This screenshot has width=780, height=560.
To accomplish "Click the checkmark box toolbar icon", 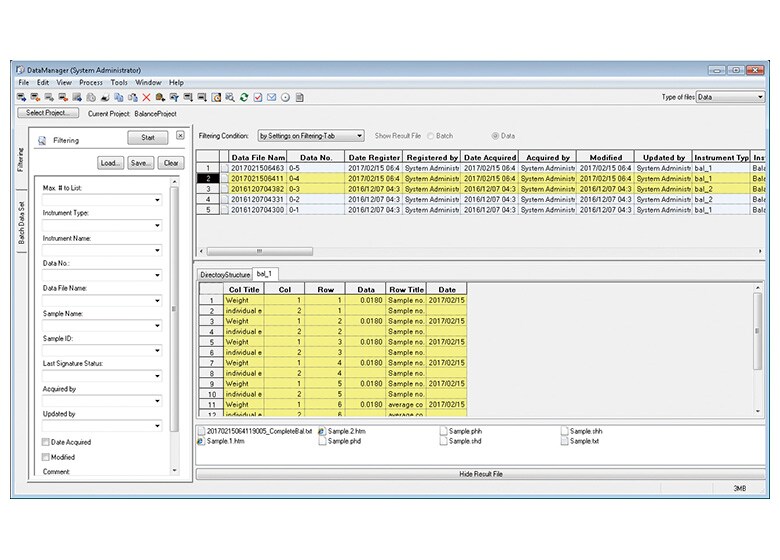I will tap(257, 97).
